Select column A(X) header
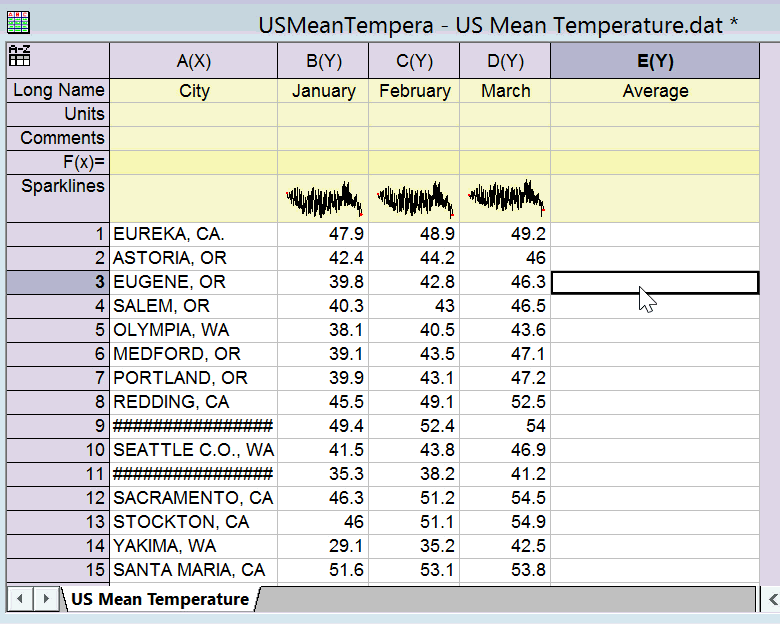The width and height of the screenshot is (780, 624). [x=193, y=61]
